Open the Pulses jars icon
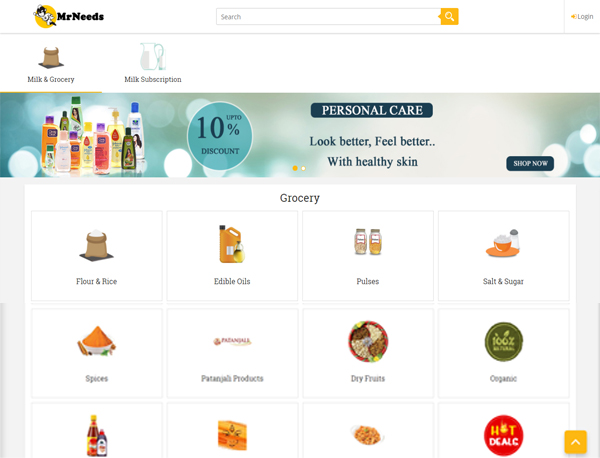Viewport: 600px width, 458px height. tap(368, 242)
